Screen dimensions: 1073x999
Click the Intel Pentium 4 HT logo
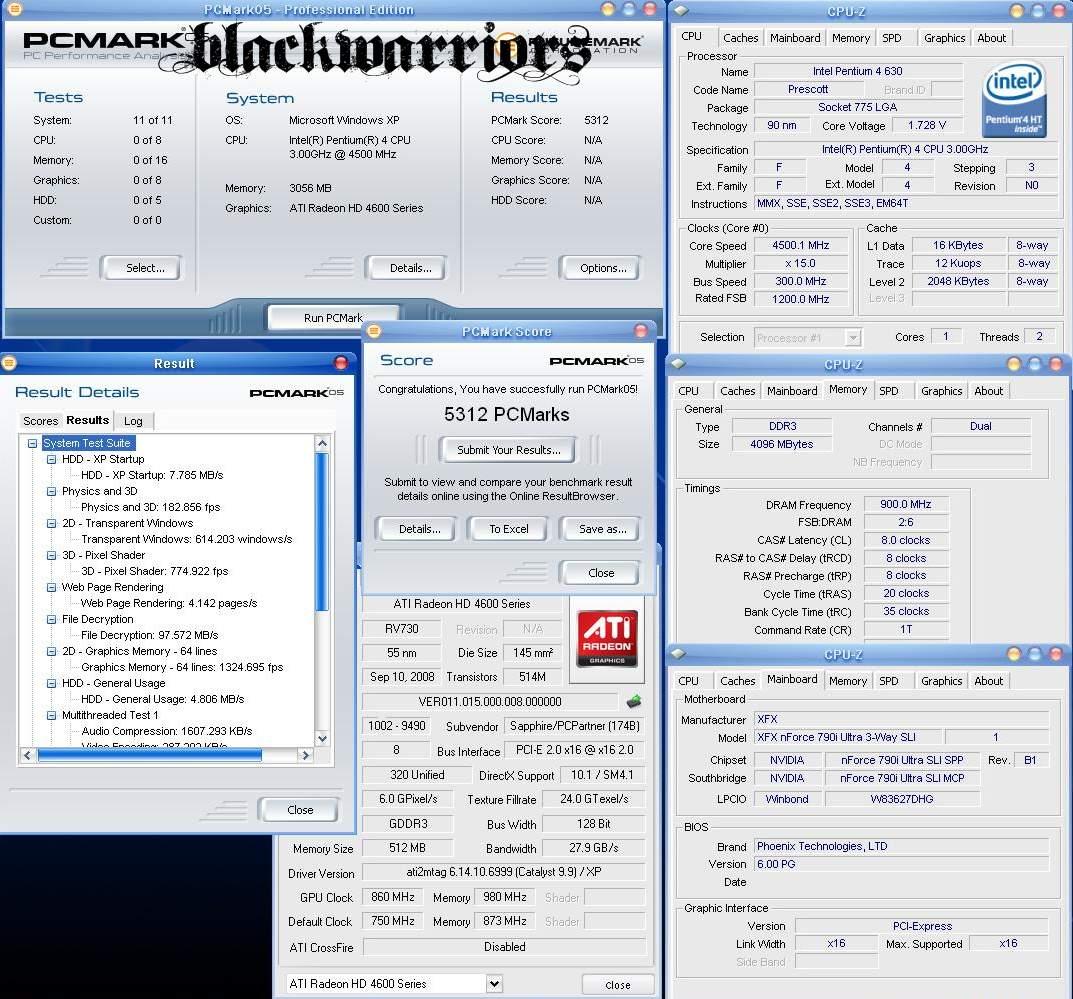(x=1014, y=99)
